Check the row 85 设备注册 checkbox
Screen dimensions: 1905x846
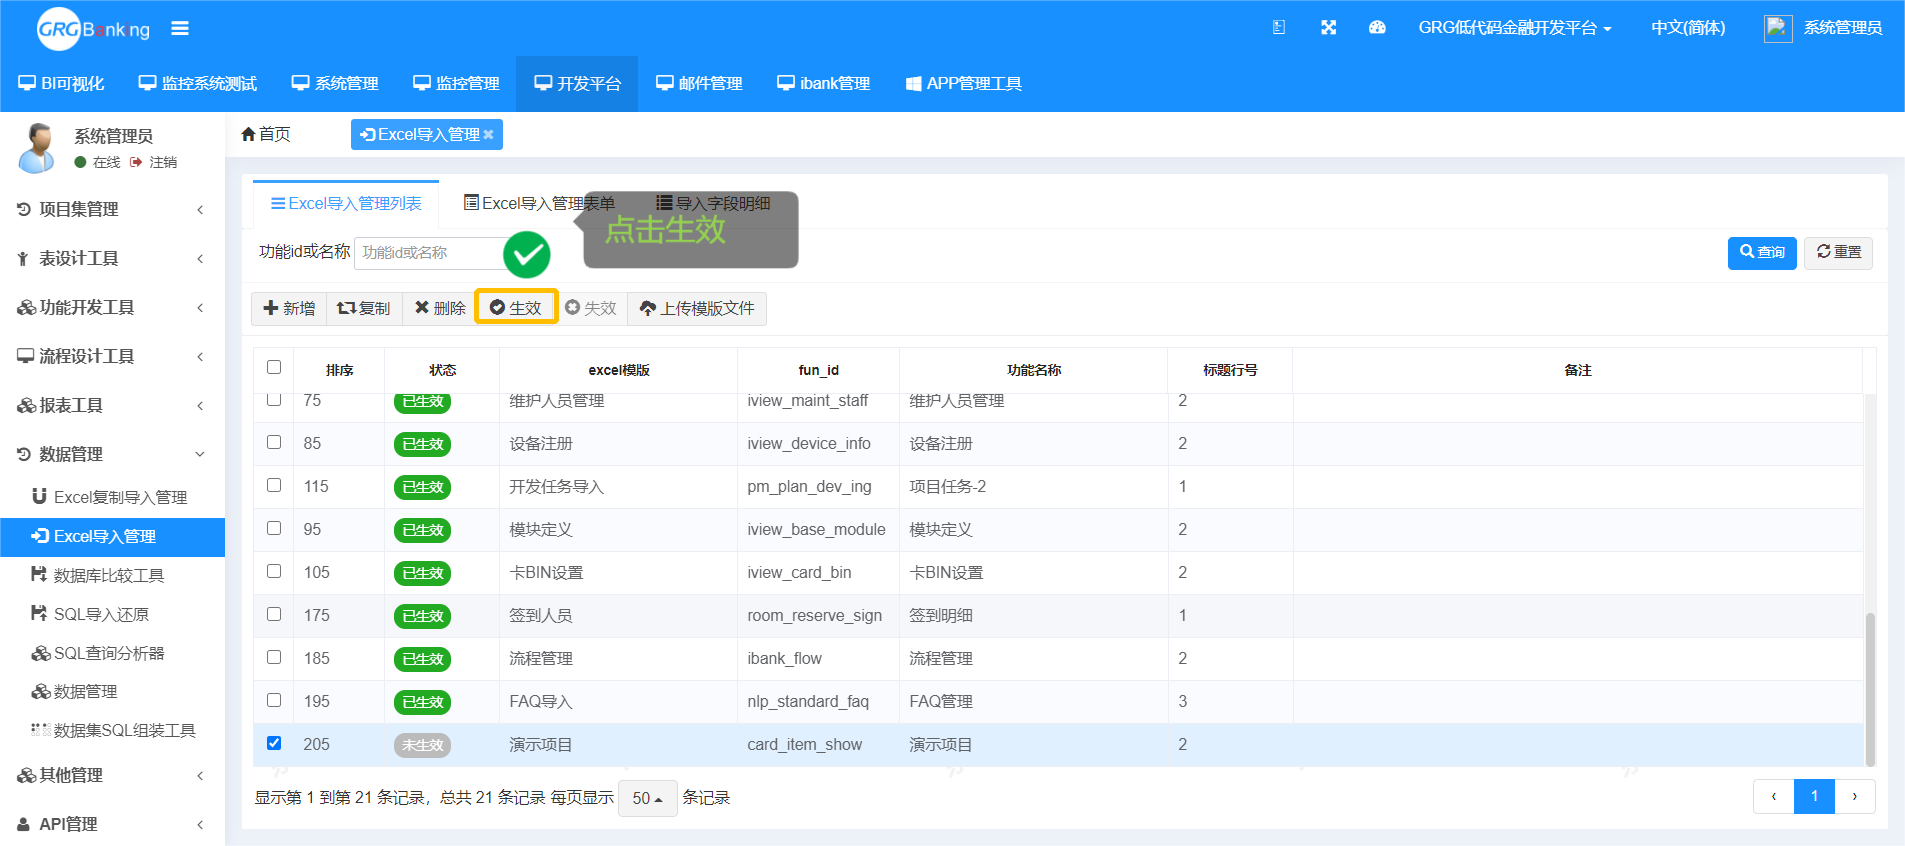[x=274, y=442]
